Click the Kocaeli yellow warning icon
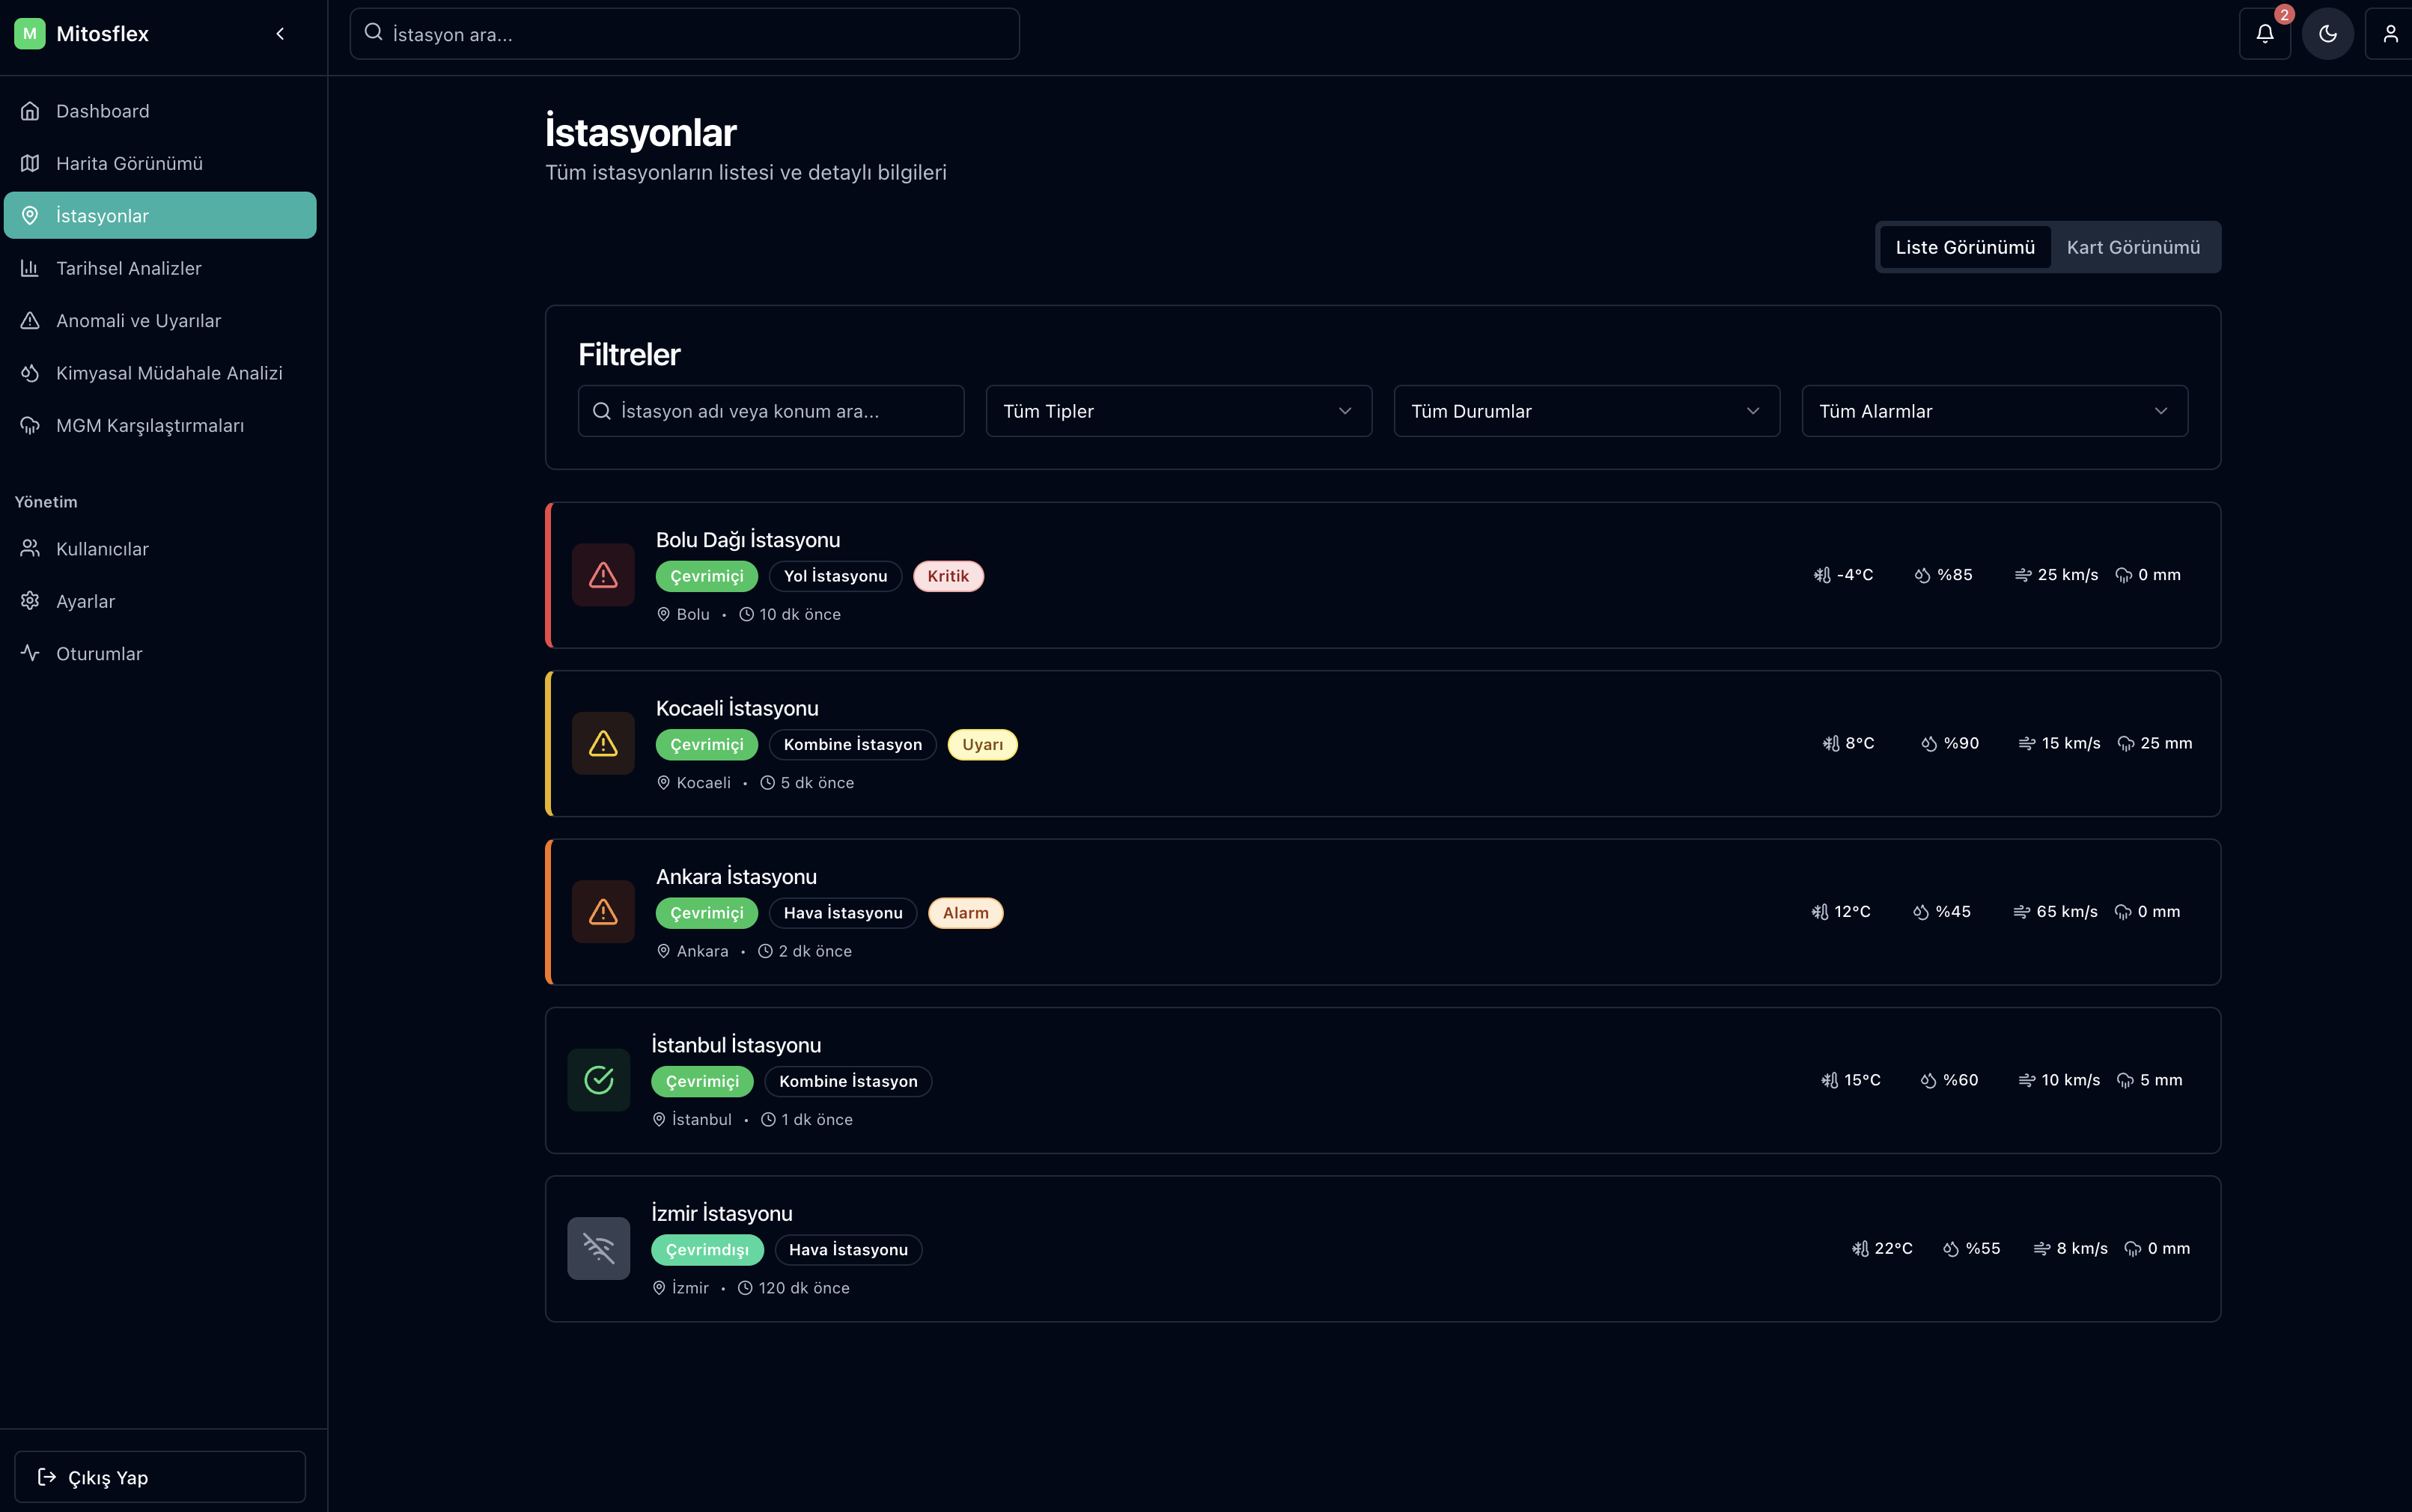This screenshot has height=1512, width=2412. pyautogui.click(x=603, y=743)
